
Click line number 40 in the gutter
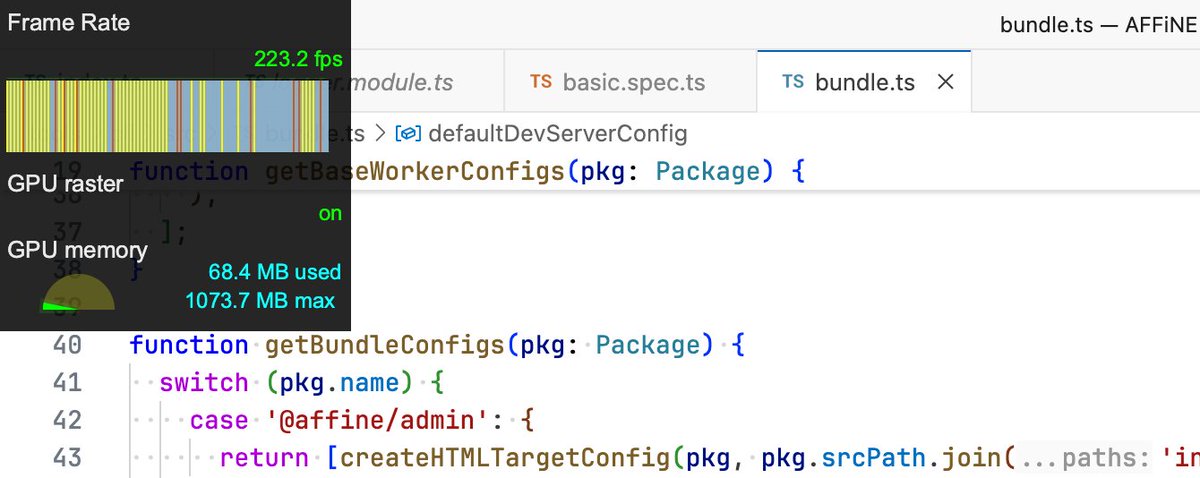coord(67,345)
